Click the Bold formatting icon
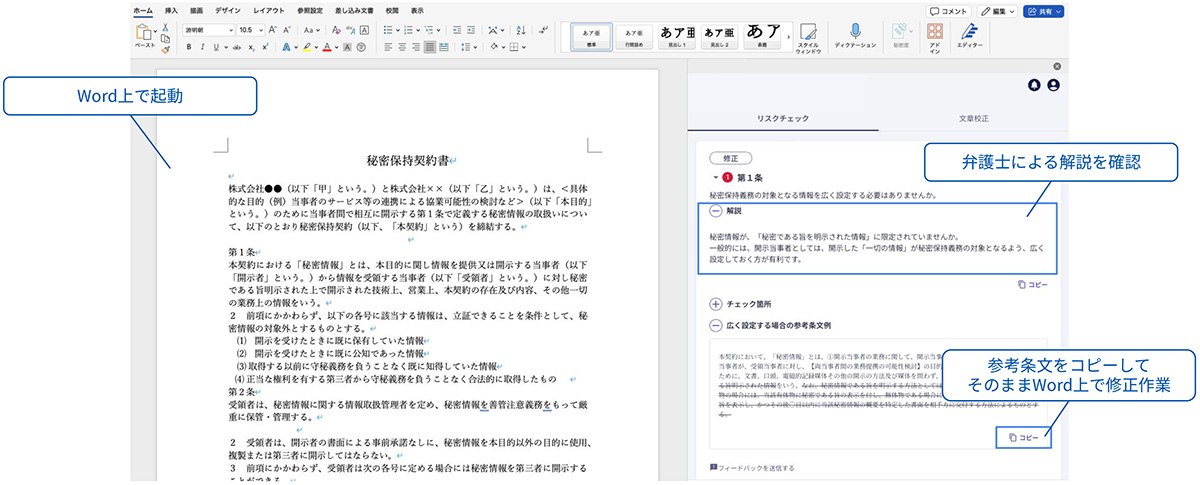 tap(189, 47)
